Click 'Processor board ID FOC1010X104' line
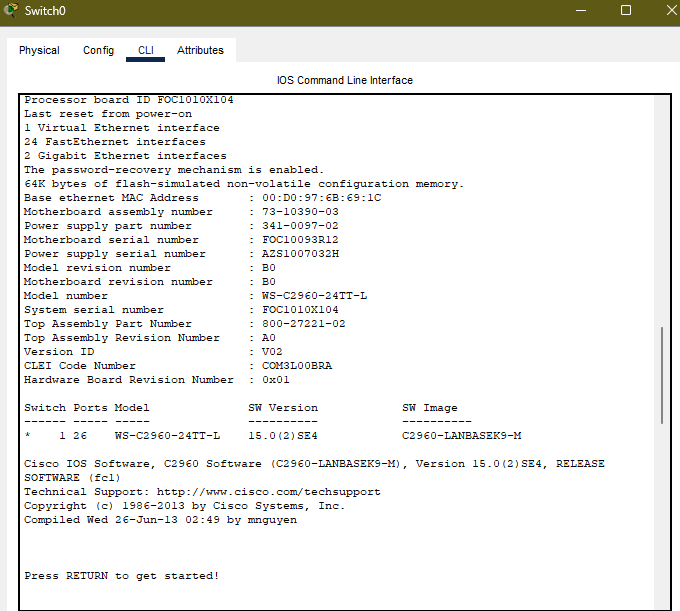 [129, 100]
